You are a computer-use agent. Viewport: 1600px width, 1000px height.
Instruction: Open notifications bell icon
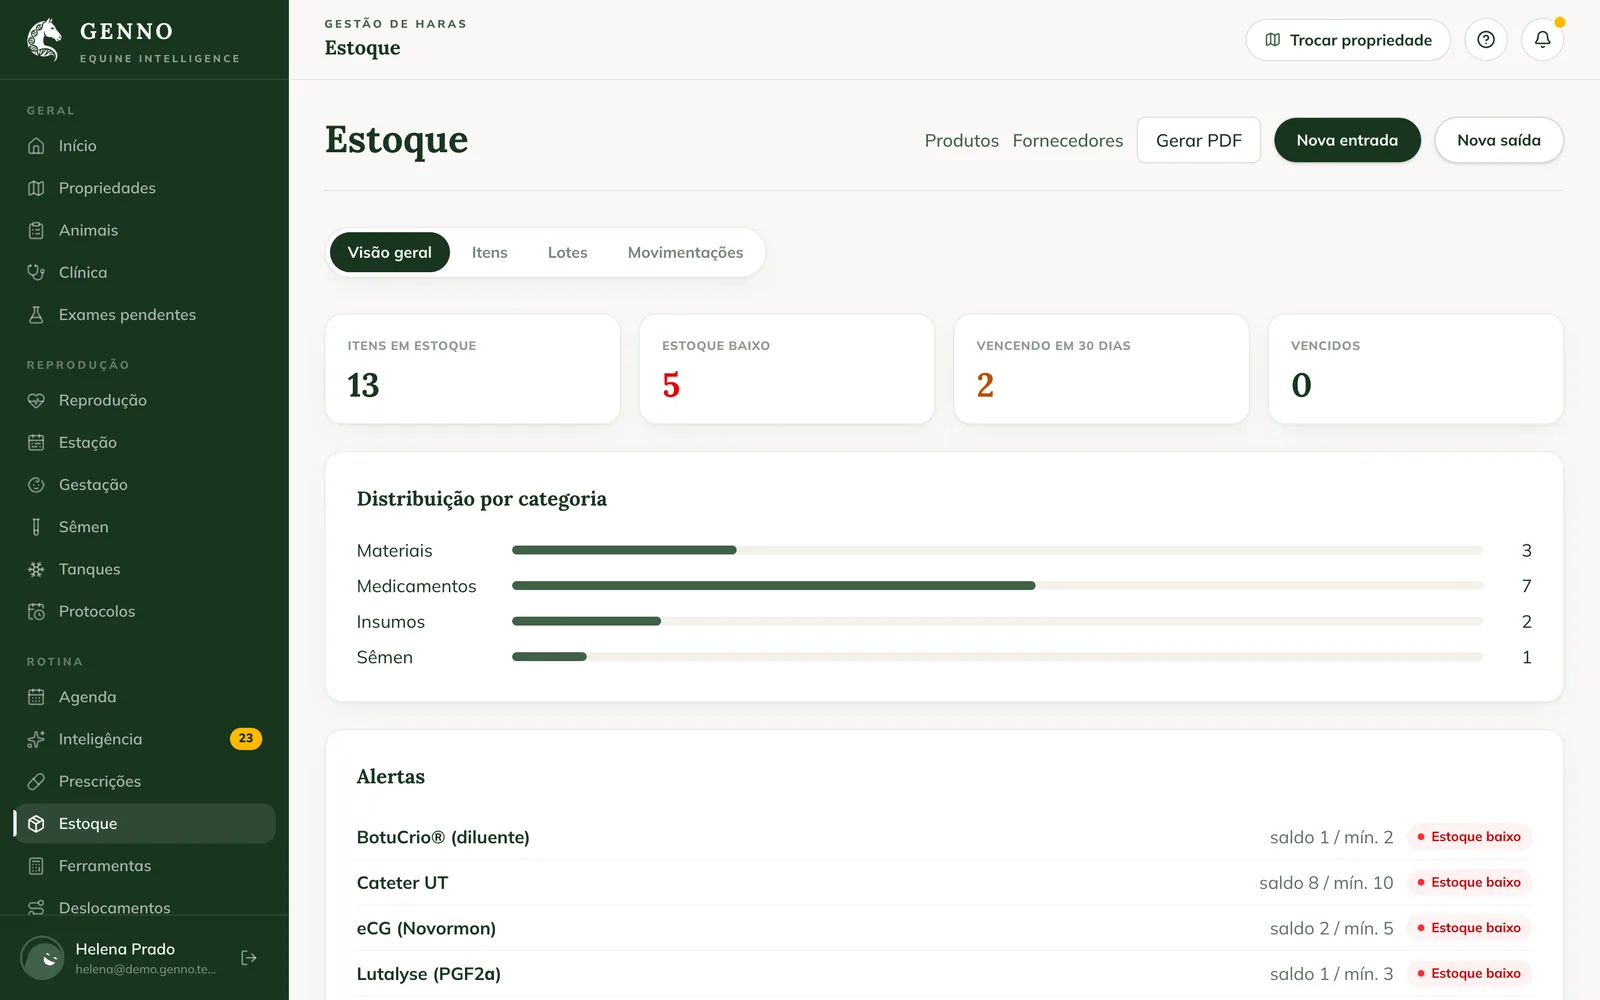tap(1543, 40)
